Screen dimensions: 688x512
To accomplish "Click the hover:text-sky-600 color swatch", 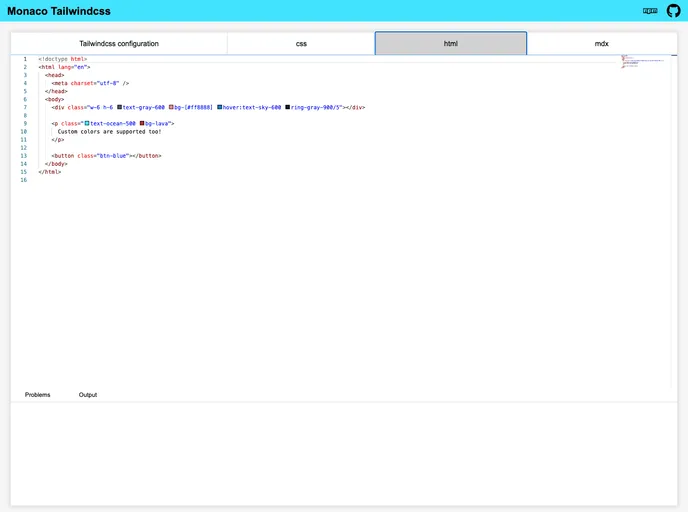I will point(219,107).
